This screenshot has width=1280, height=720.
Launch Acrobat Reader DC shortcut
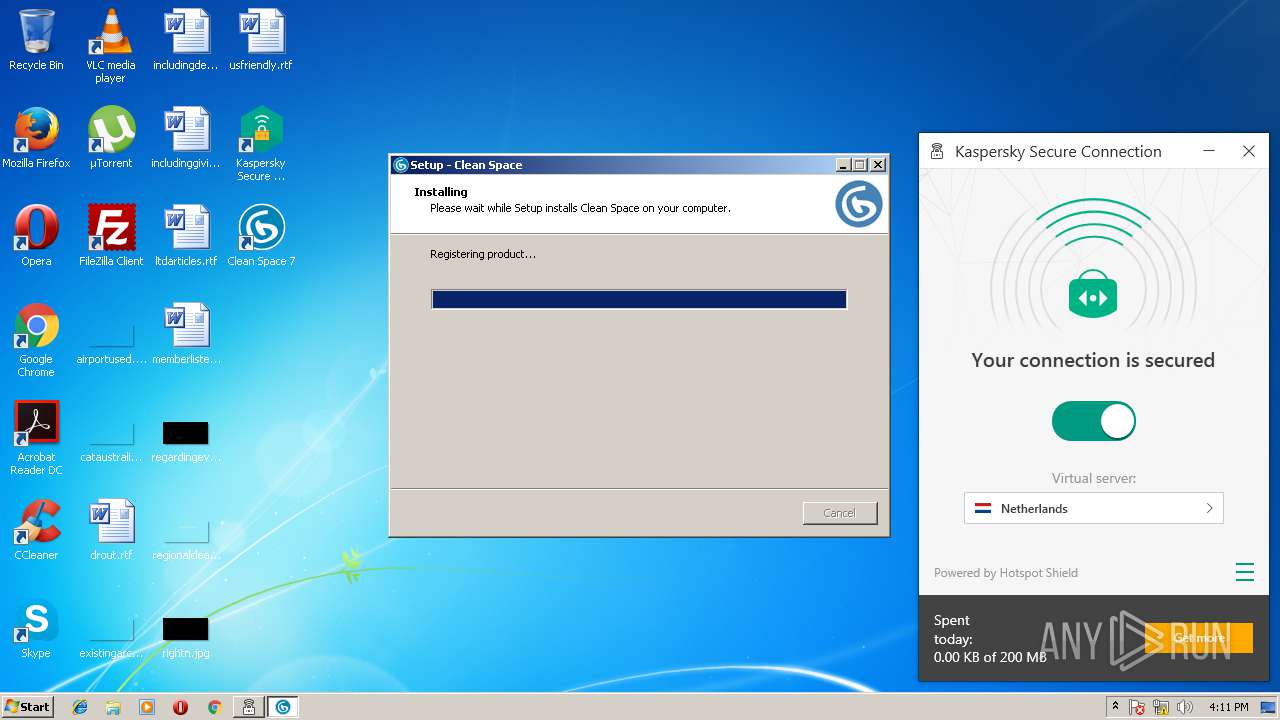pos(36,438)
